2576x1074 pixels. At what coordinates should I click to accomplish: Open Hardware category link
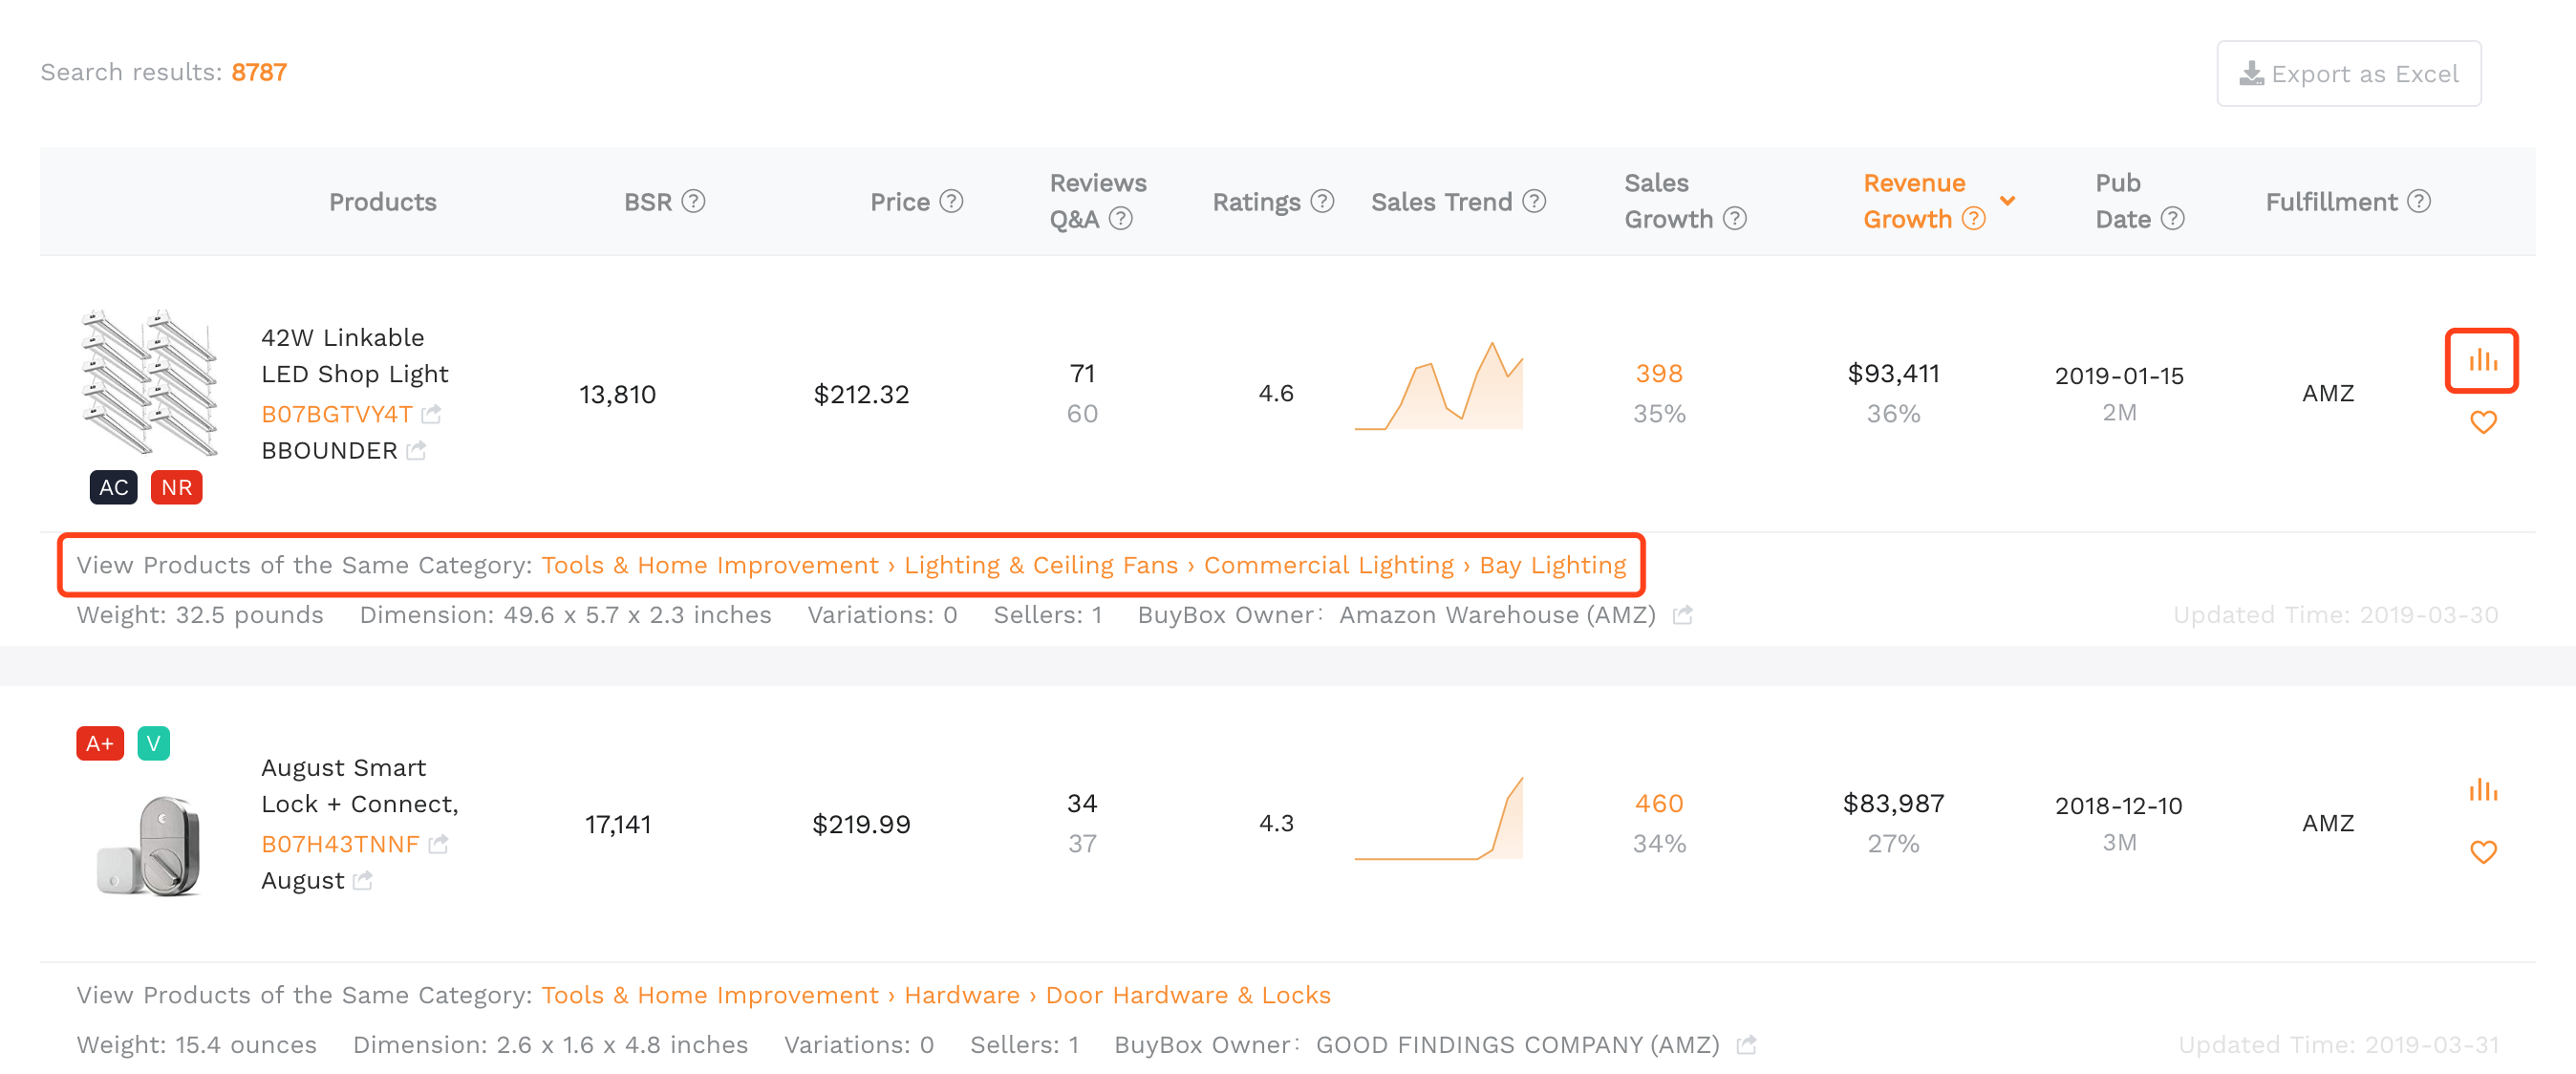click(962, 995)
